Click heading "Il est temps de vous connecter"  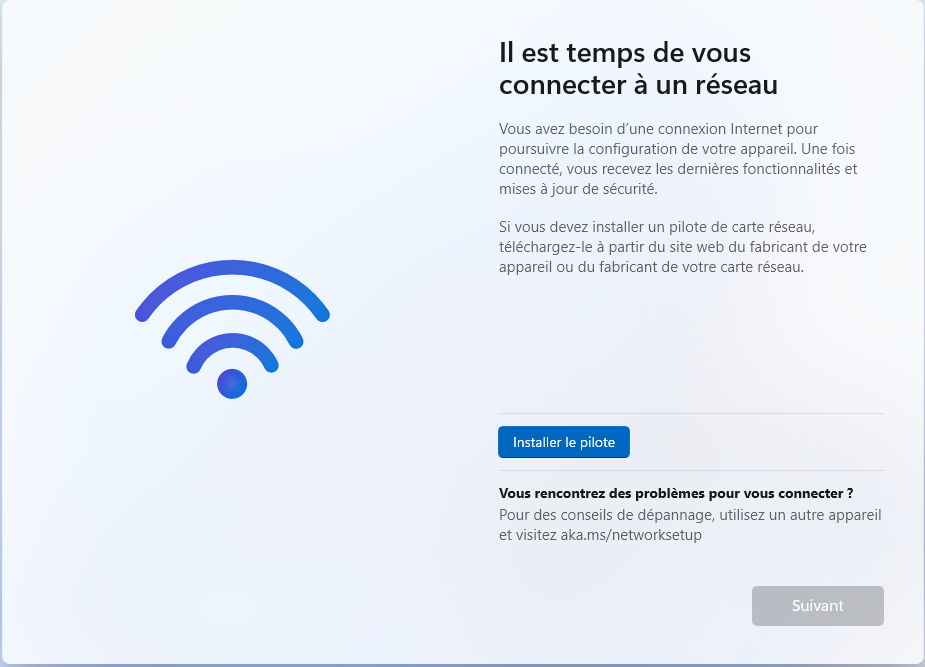tap(638, 68)
